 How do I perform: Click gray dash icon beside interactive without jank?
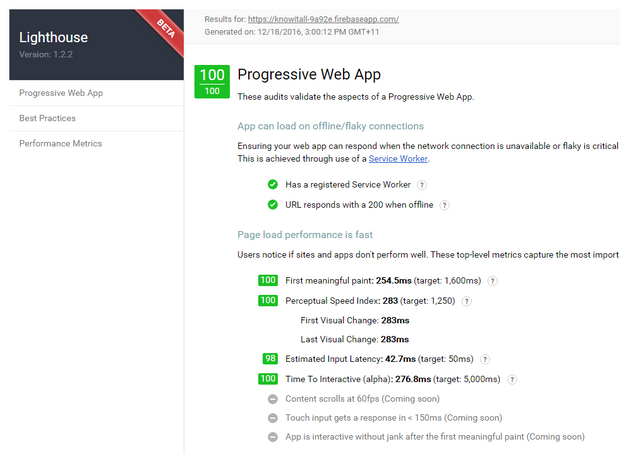(x=273, y=437)
